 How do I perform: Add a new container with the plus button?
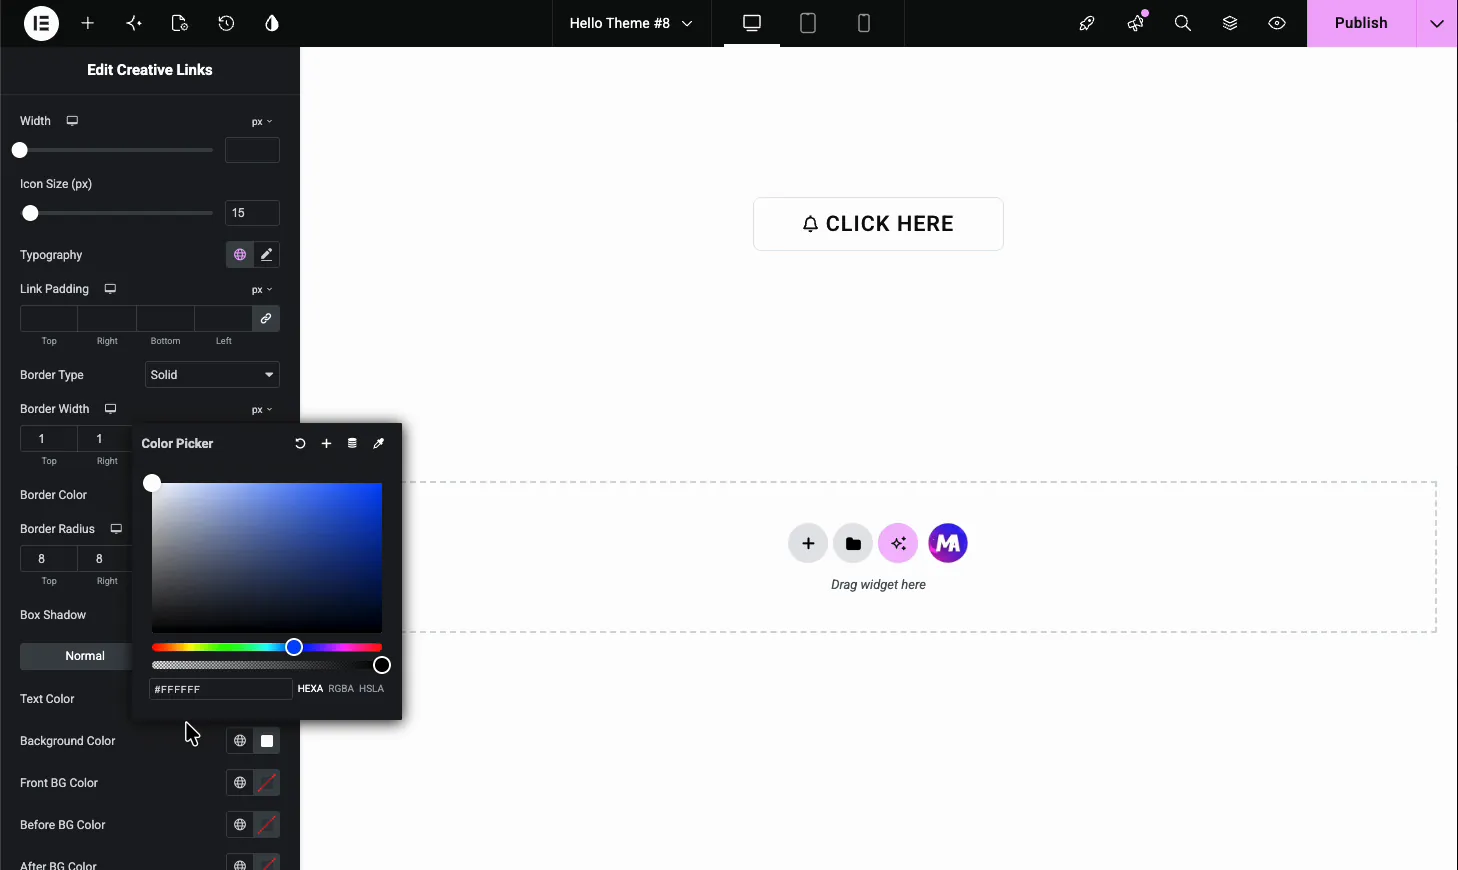pyautogui.click(x=808, y=543)
